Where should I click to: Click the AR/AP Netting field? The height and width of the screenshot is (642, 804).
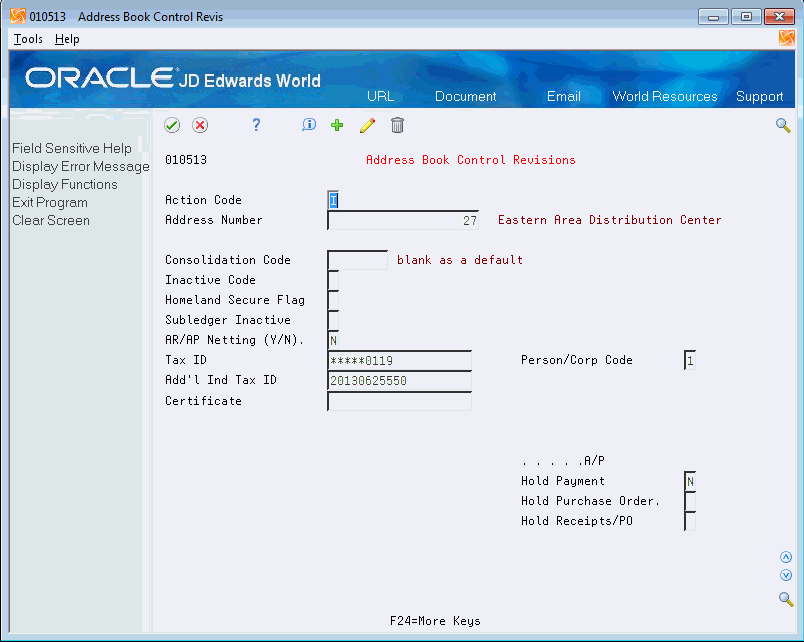point(333,340)
